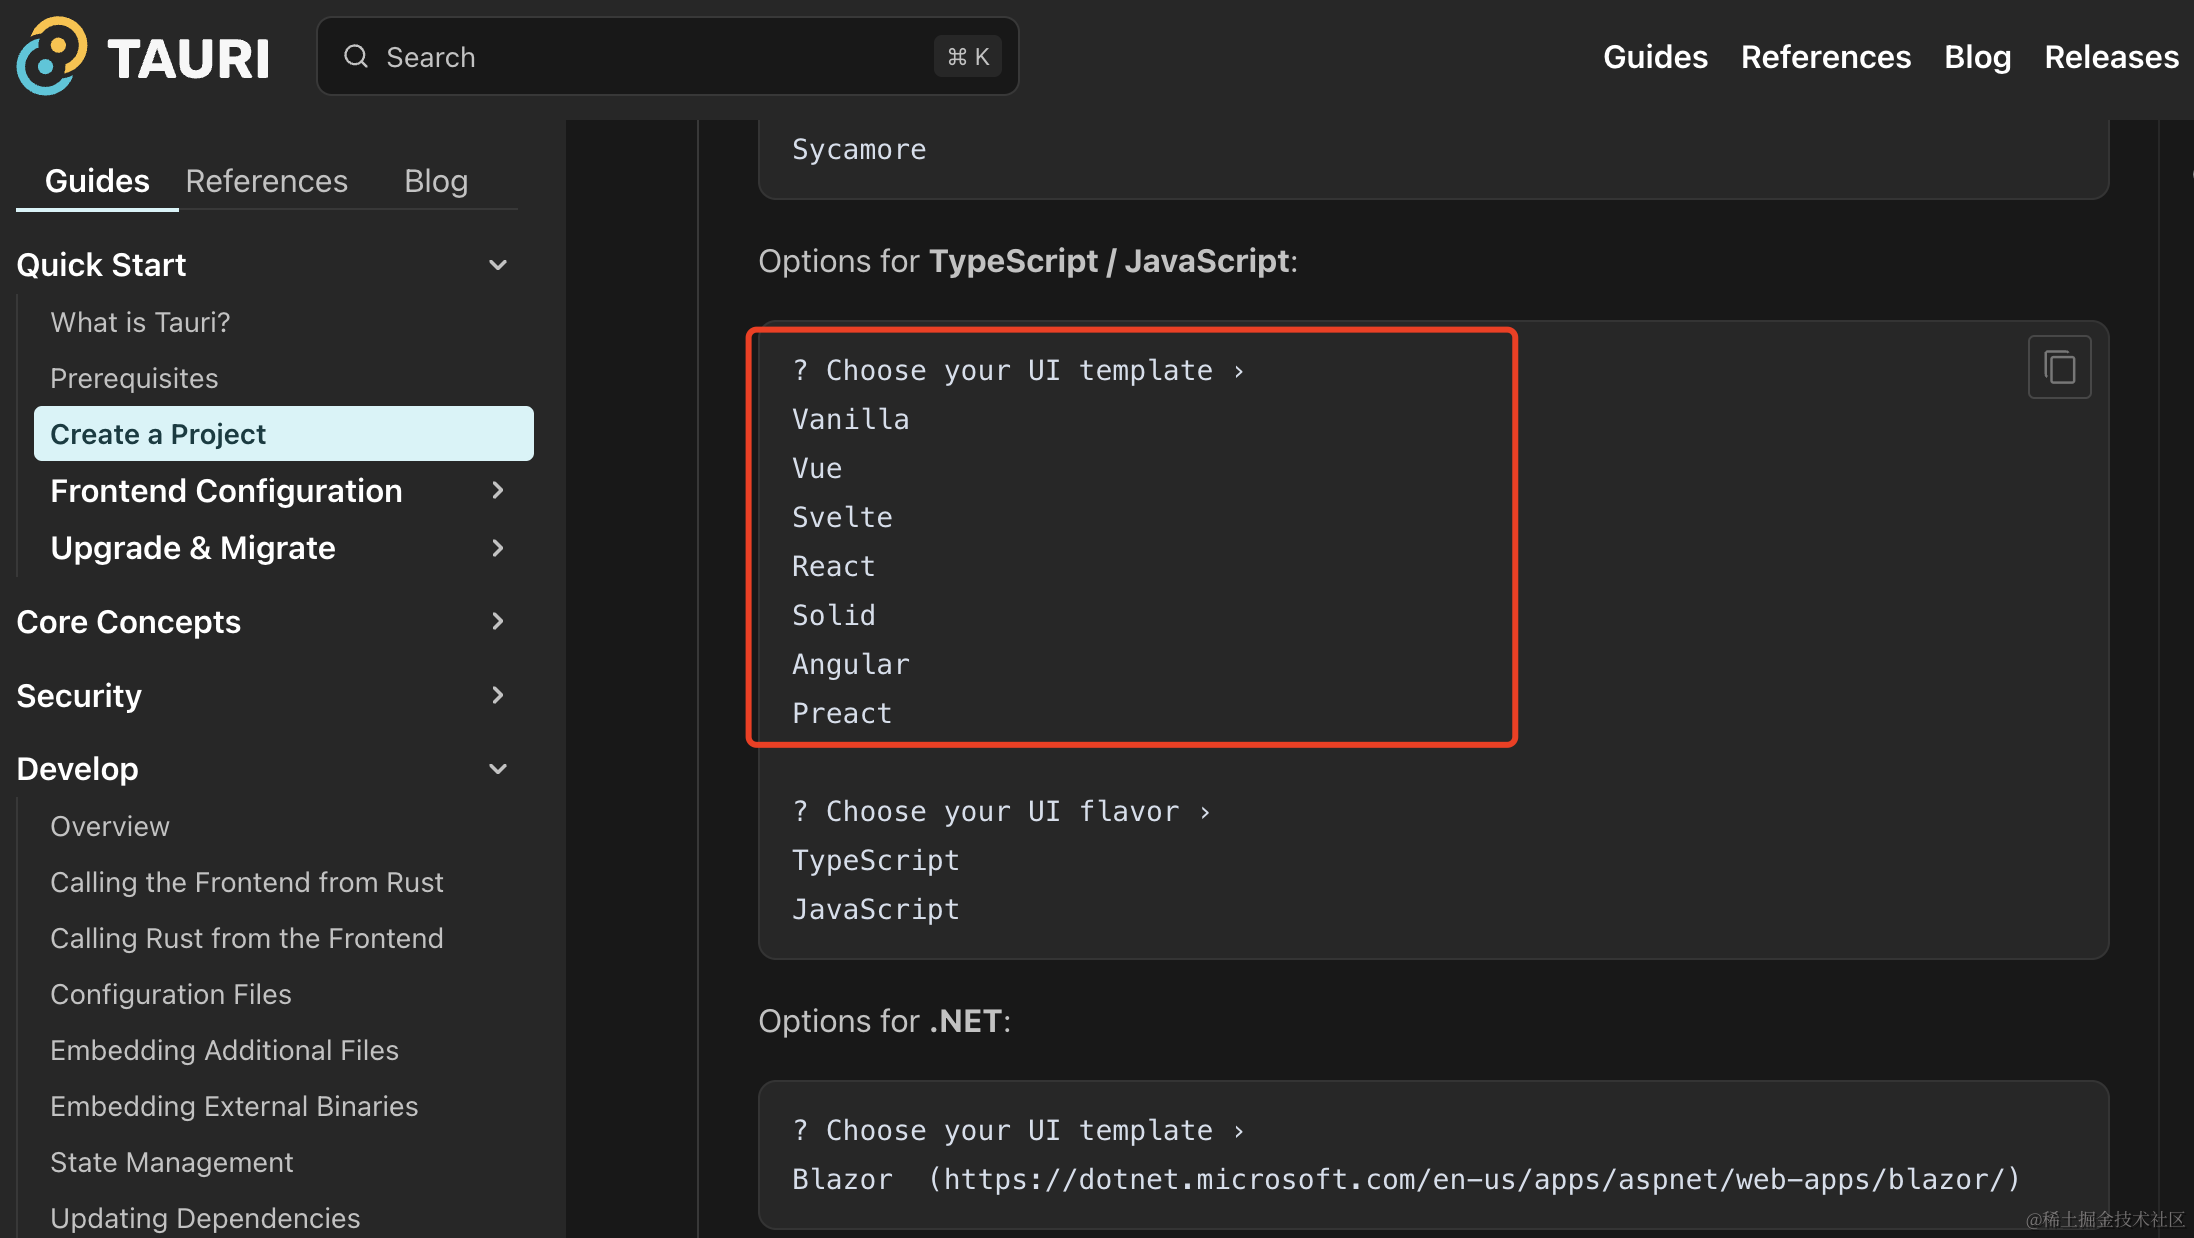2194x1238 pixels.
Task: Expand the Security section chevron
Action: pos(498,695)
